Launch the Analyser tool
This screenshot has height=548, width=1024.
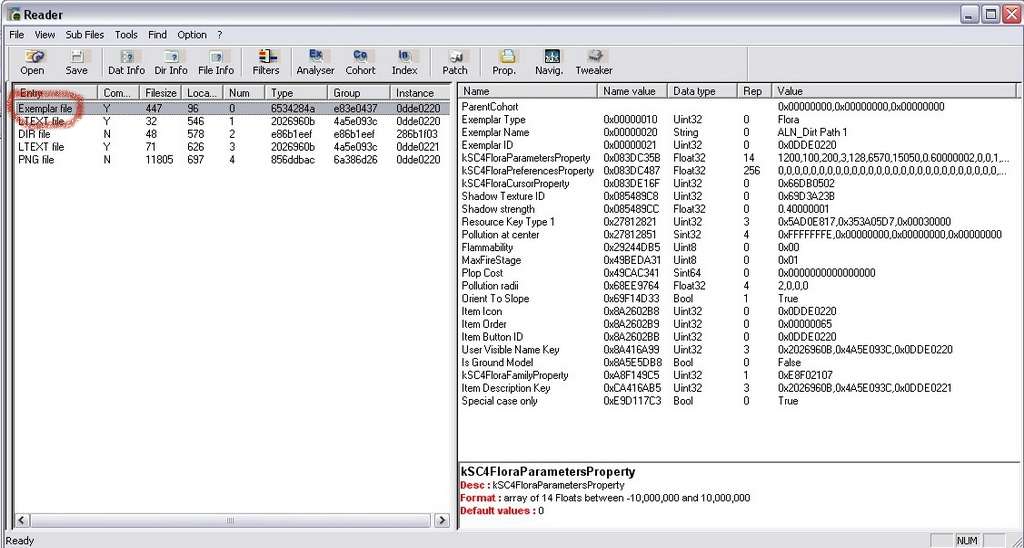[315, 62]
